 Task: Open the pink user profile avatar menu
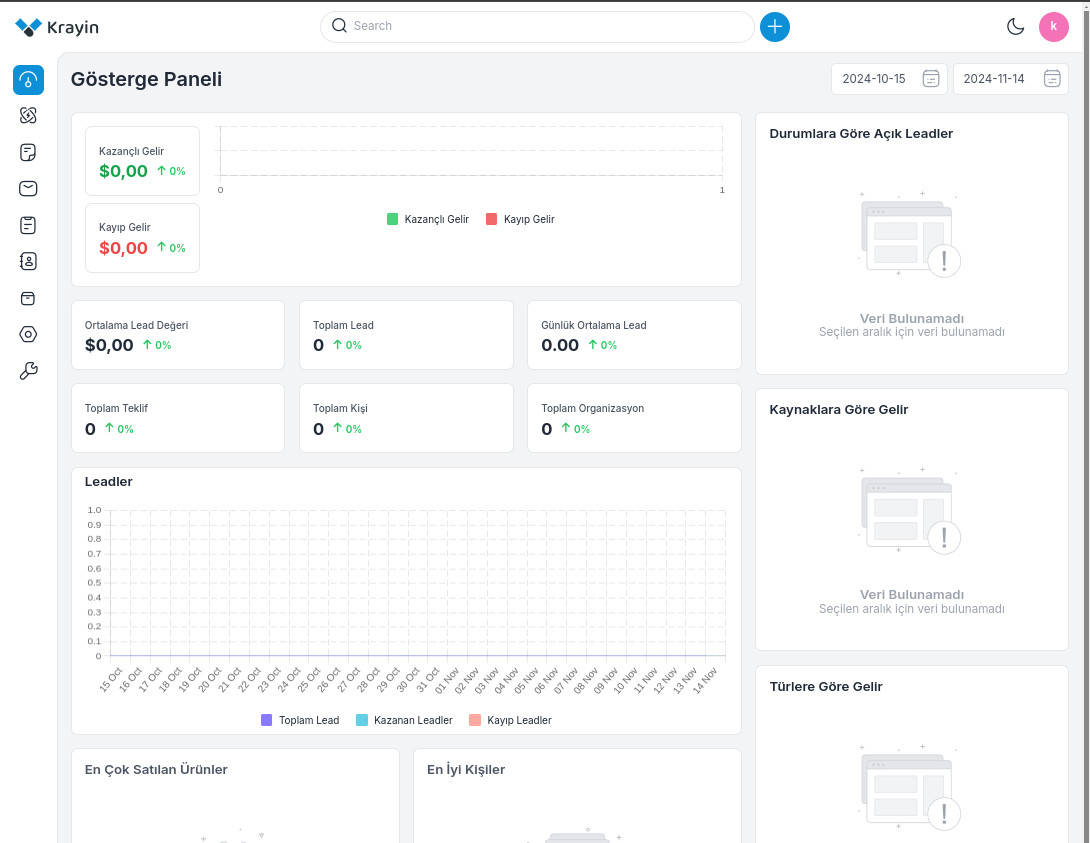[x=1053, y=27]
